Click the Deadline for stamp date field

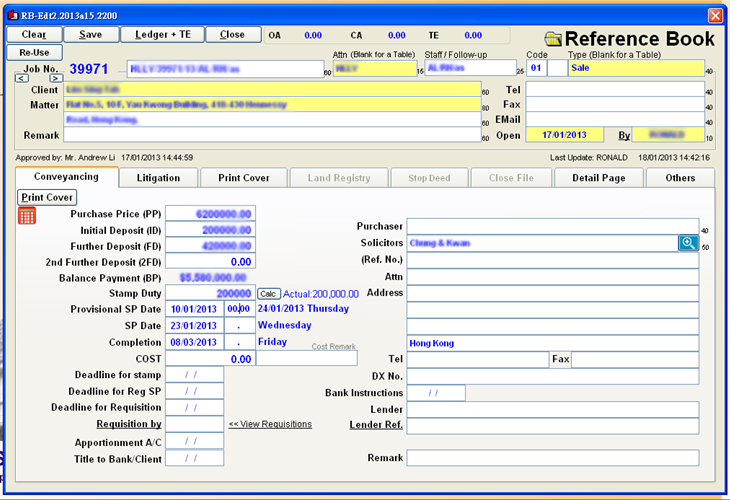coord(195,375)
